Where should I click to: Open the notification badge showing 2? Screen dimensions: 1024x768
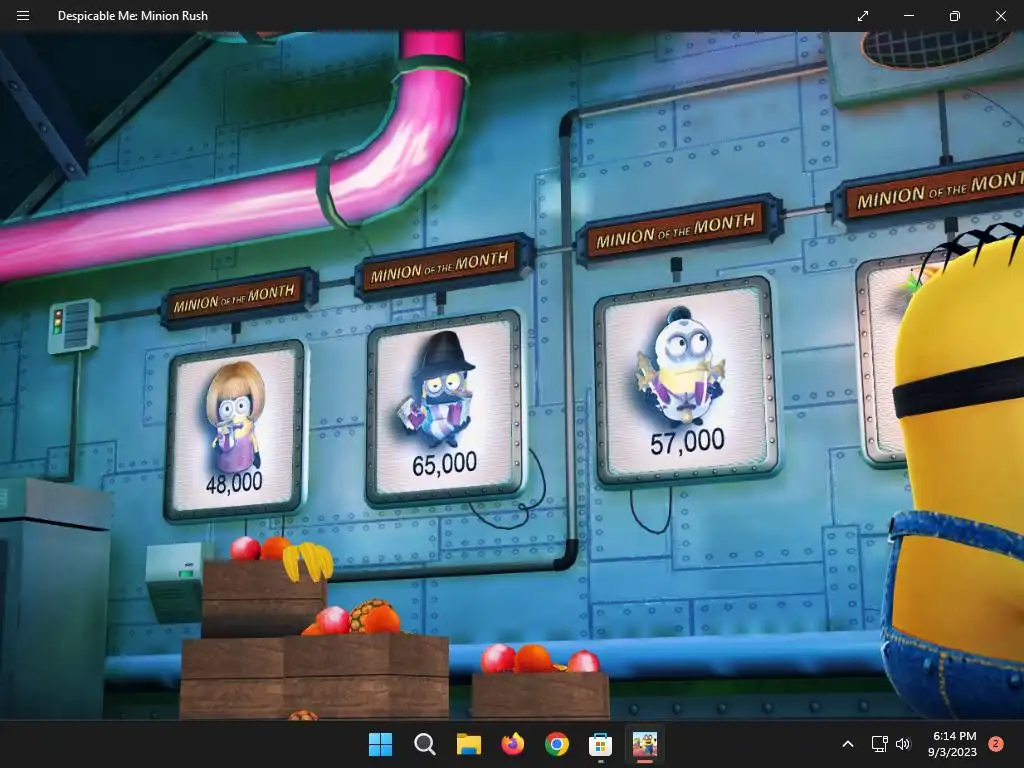[x=996, y=744]
